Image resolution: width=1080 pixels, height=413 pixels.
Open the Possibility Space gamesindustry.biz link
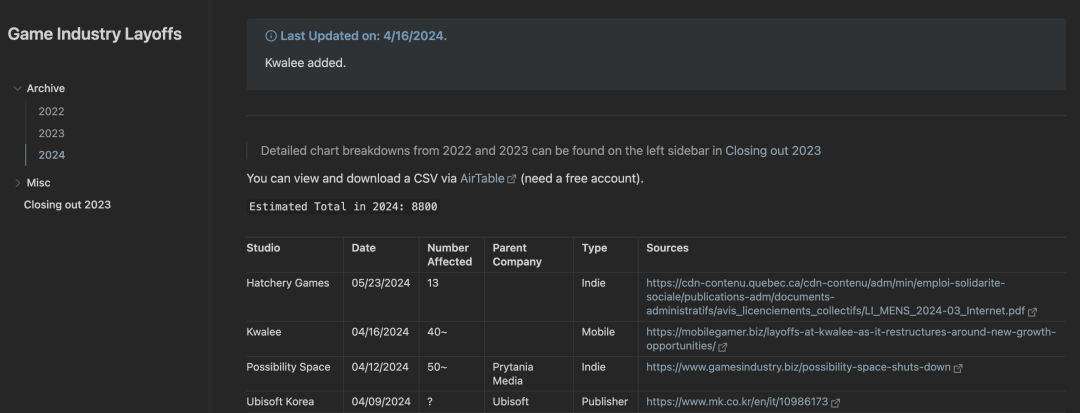tap(798, 367)
